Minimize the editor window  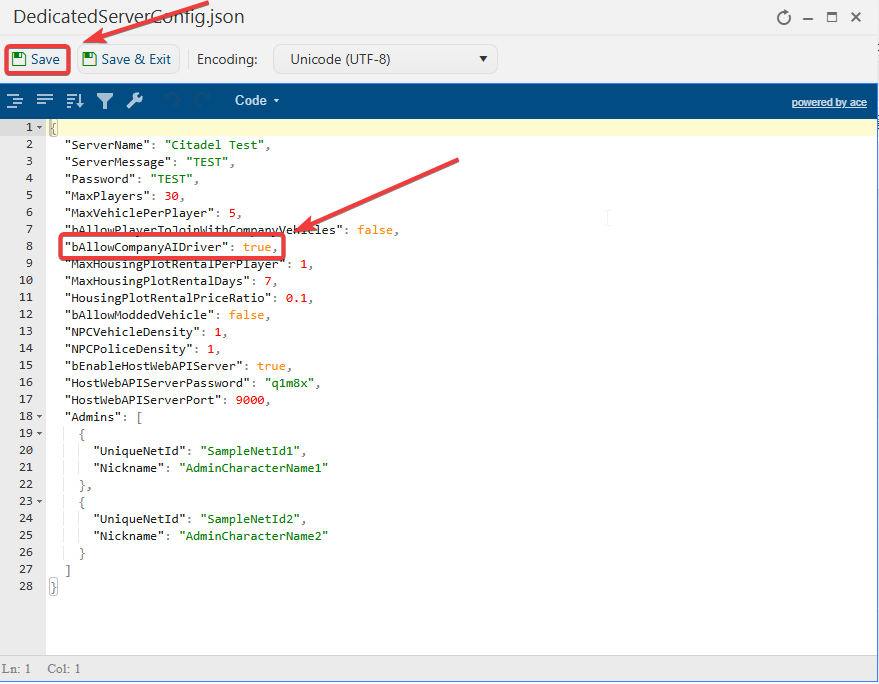tap(808, 18)
